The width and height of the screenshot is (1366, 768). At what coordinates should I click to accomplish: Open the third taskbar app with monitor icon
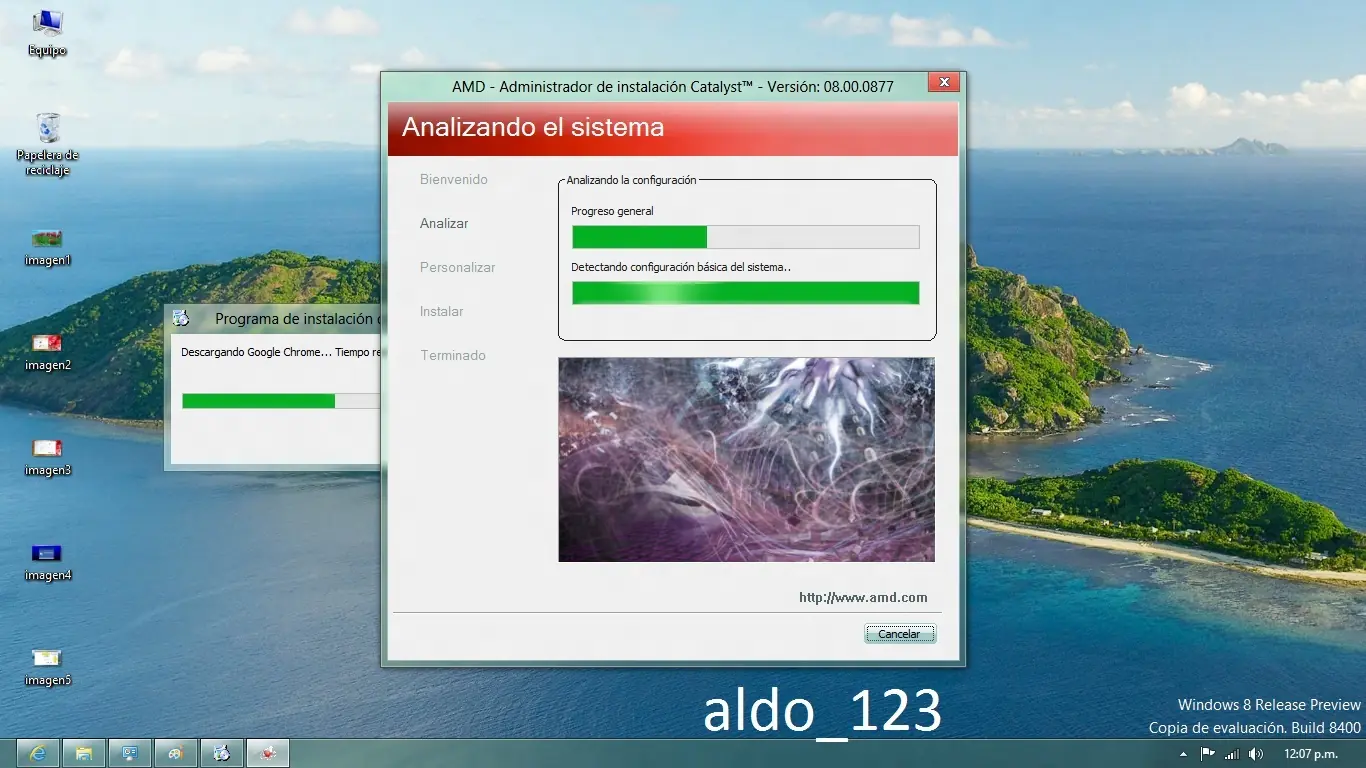pyautogui.click(x=129, y=753)
